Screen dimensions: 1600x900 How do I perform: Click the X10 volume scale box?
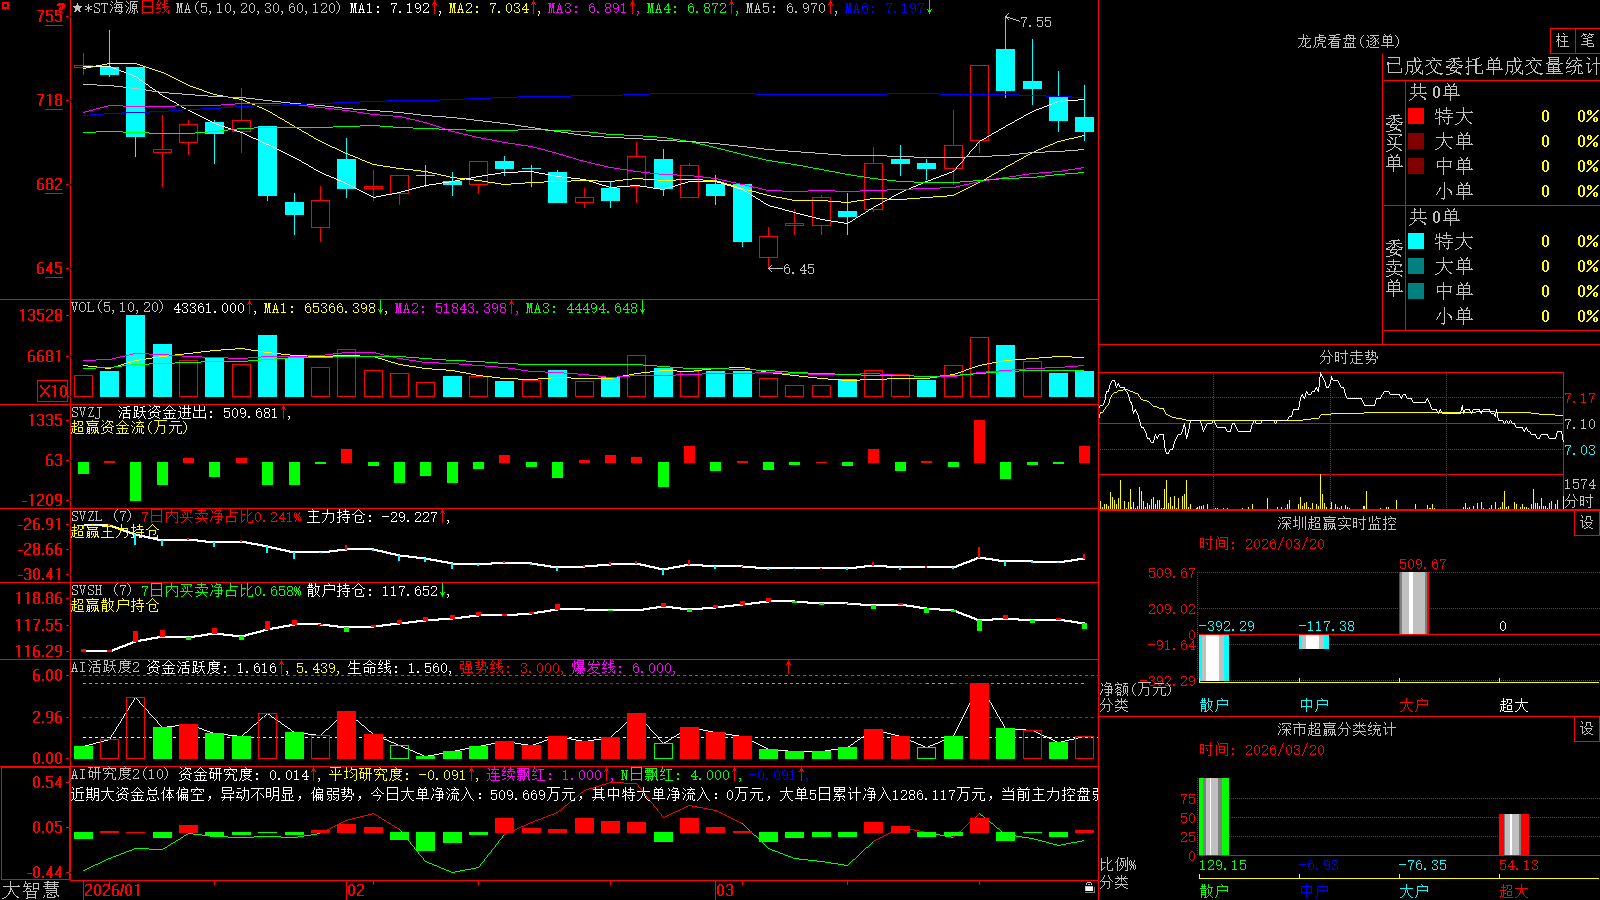point(53,391)
